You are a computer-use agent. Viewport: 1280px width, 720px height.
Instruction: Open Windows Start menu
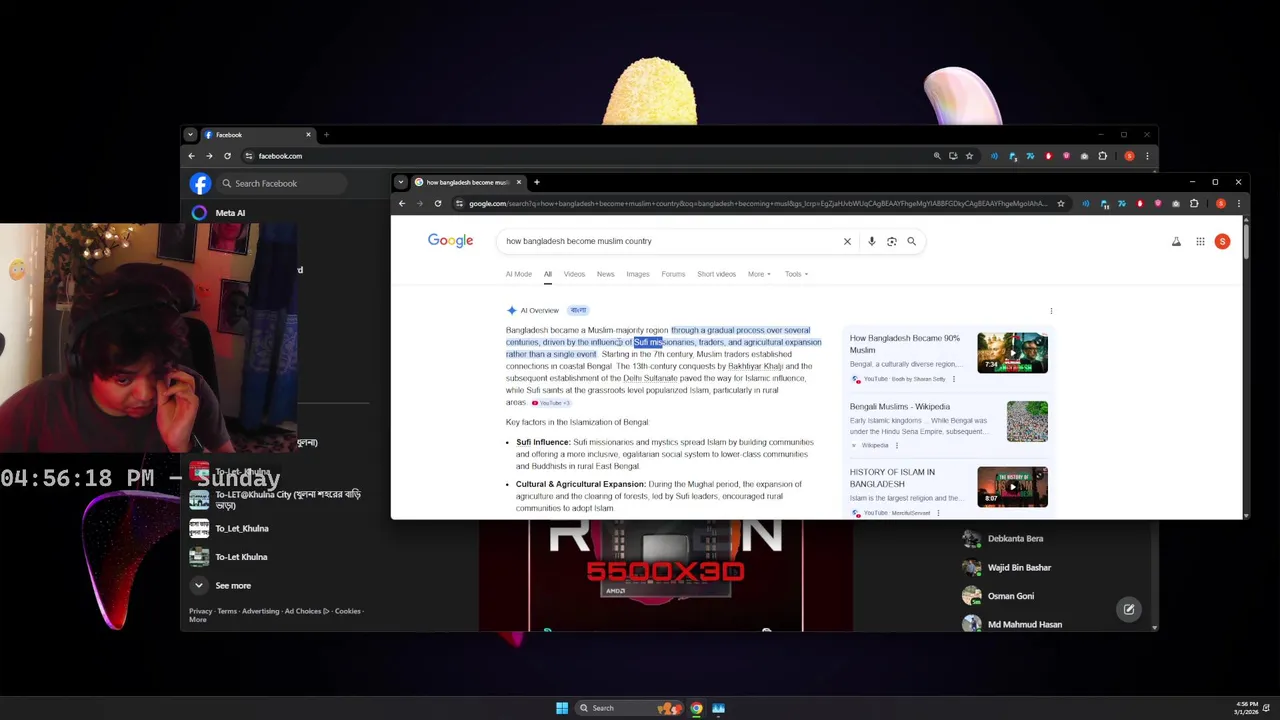(x=562, y=708)
